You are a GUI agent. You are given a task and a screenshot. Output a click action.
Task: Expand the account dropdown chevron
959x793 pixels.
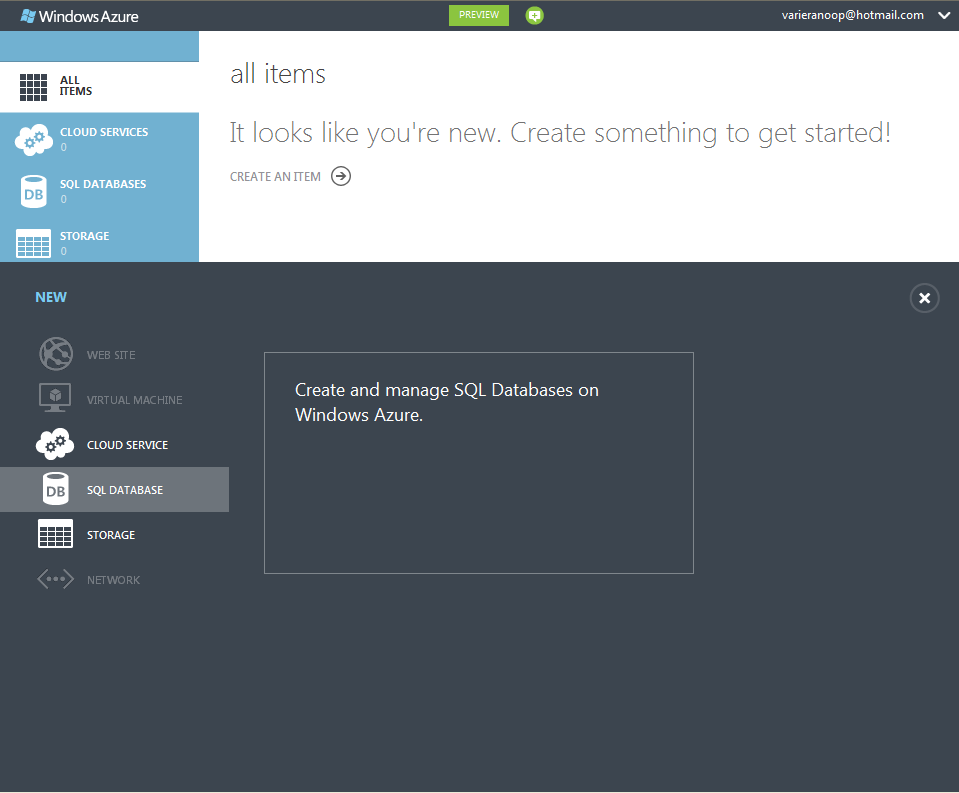tap(944, 16)
